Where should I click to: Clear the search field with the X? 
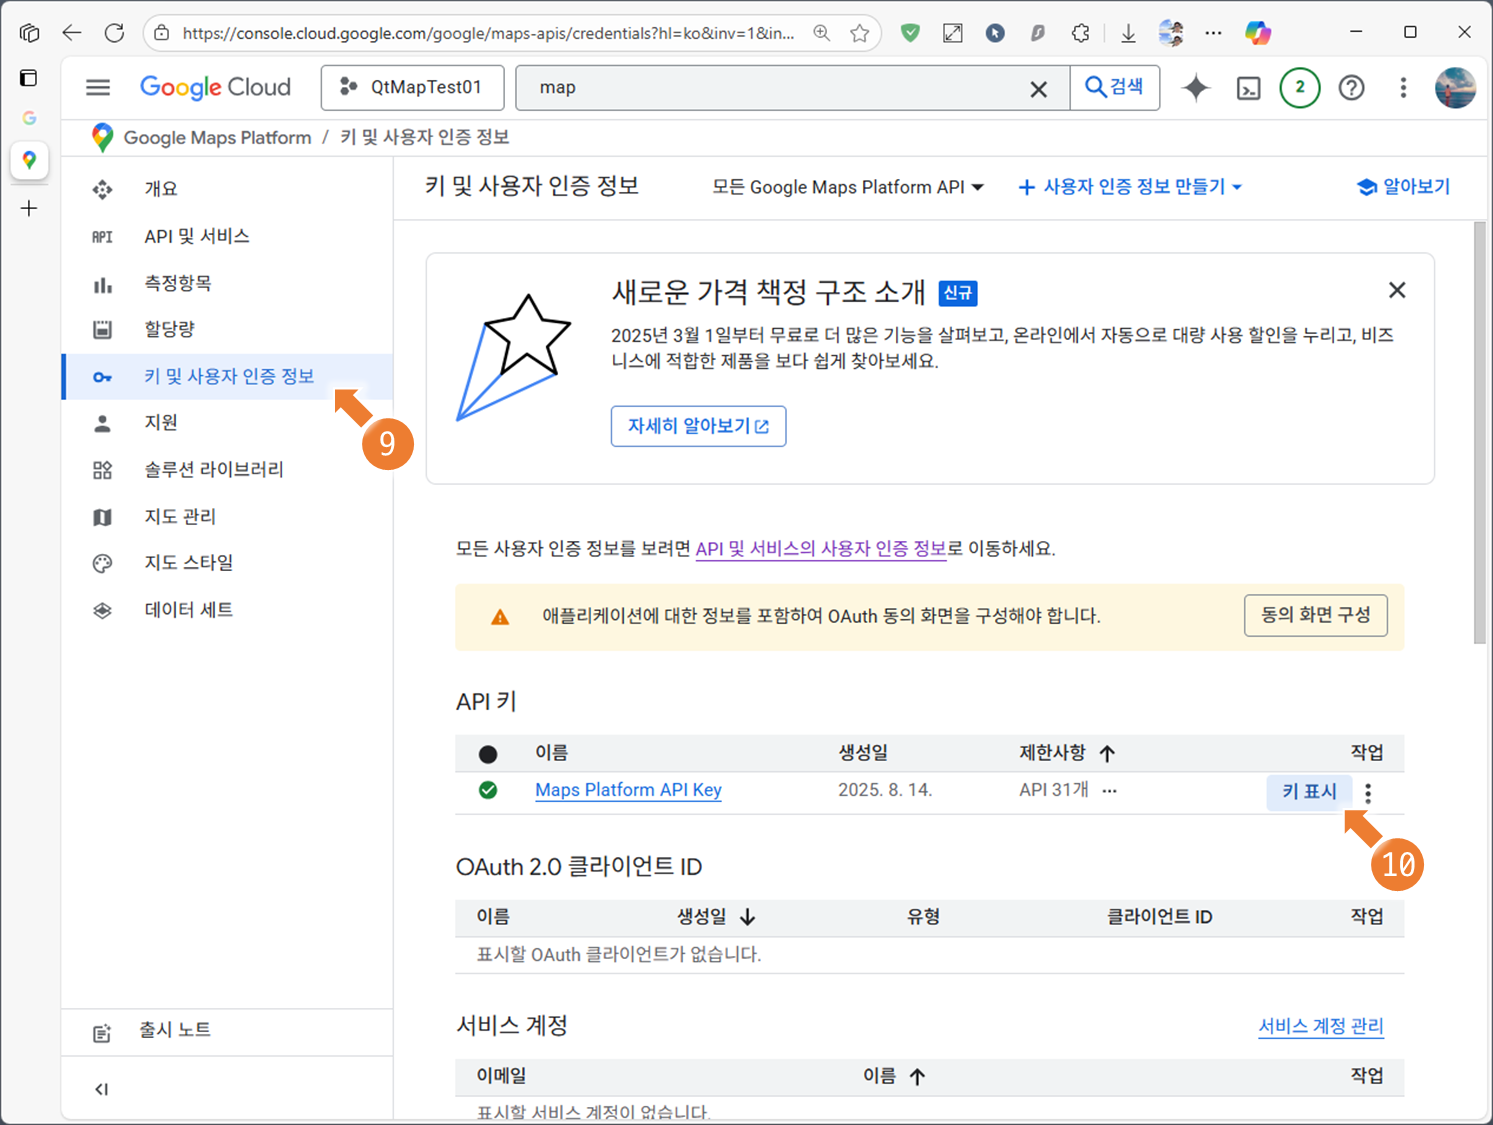(x=1039, y=89)
